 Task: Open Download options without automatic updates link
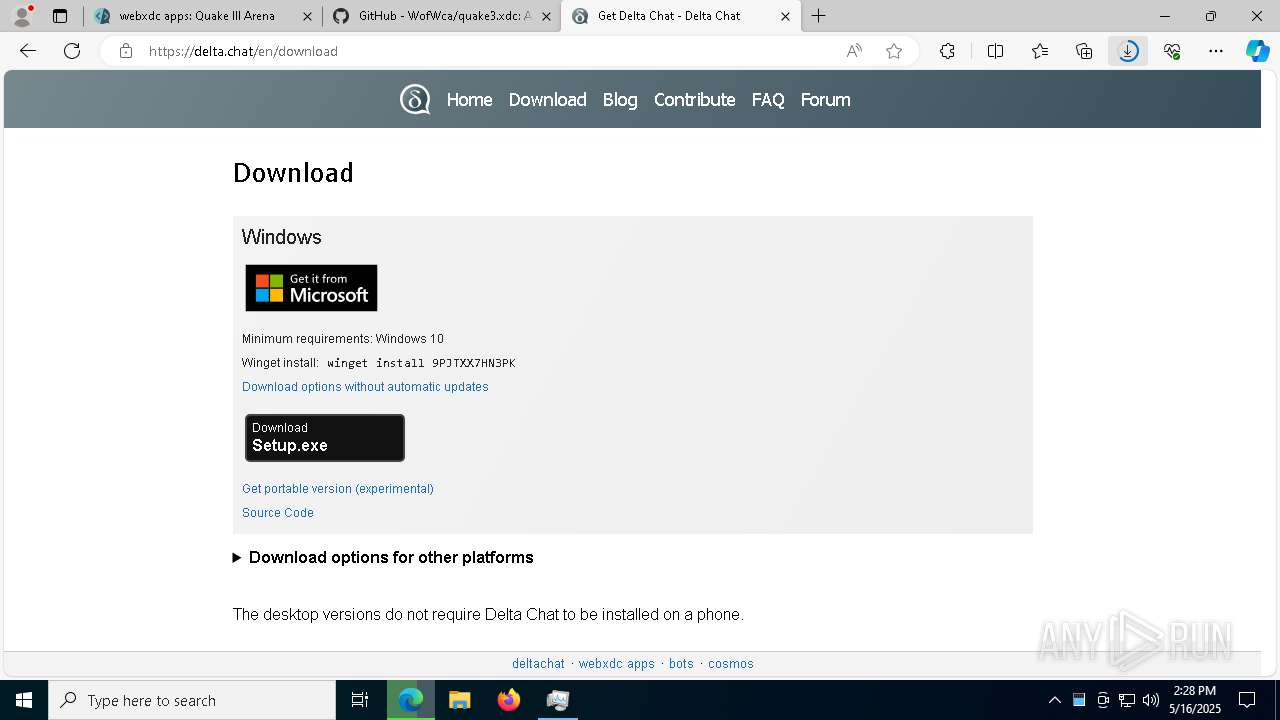(365, 387)
